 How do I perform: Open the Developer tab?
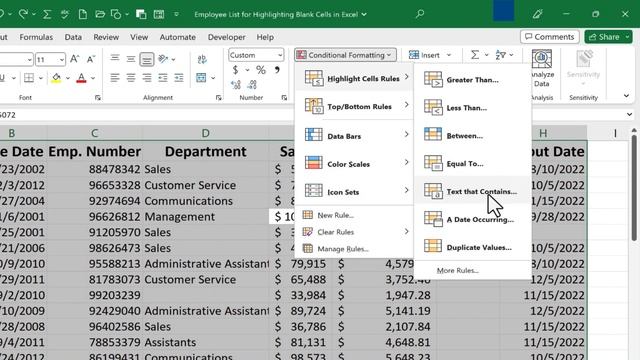227,37
